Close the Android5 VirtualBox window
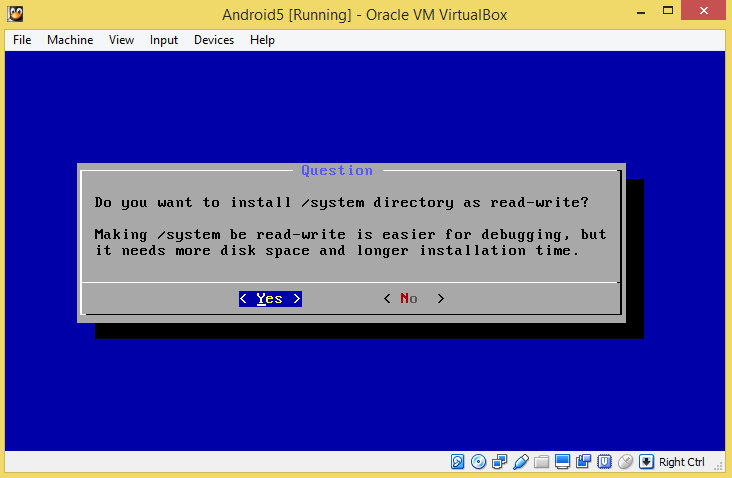This screenshot has width=732, height=478. click(704, 11)
